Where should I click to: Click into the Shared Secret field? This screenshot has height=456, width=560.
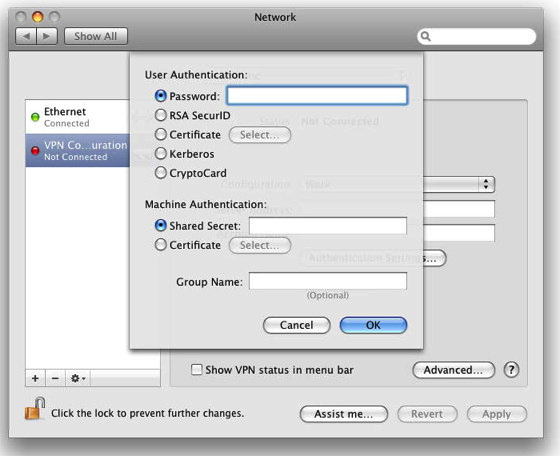pyautogui.click(x=328, y=226)
